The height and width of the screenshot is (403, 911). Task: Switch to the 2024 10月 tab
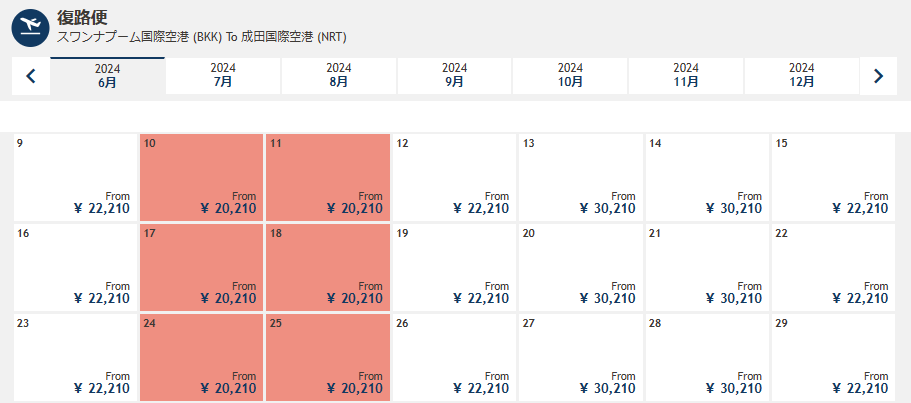pos(571,76)
